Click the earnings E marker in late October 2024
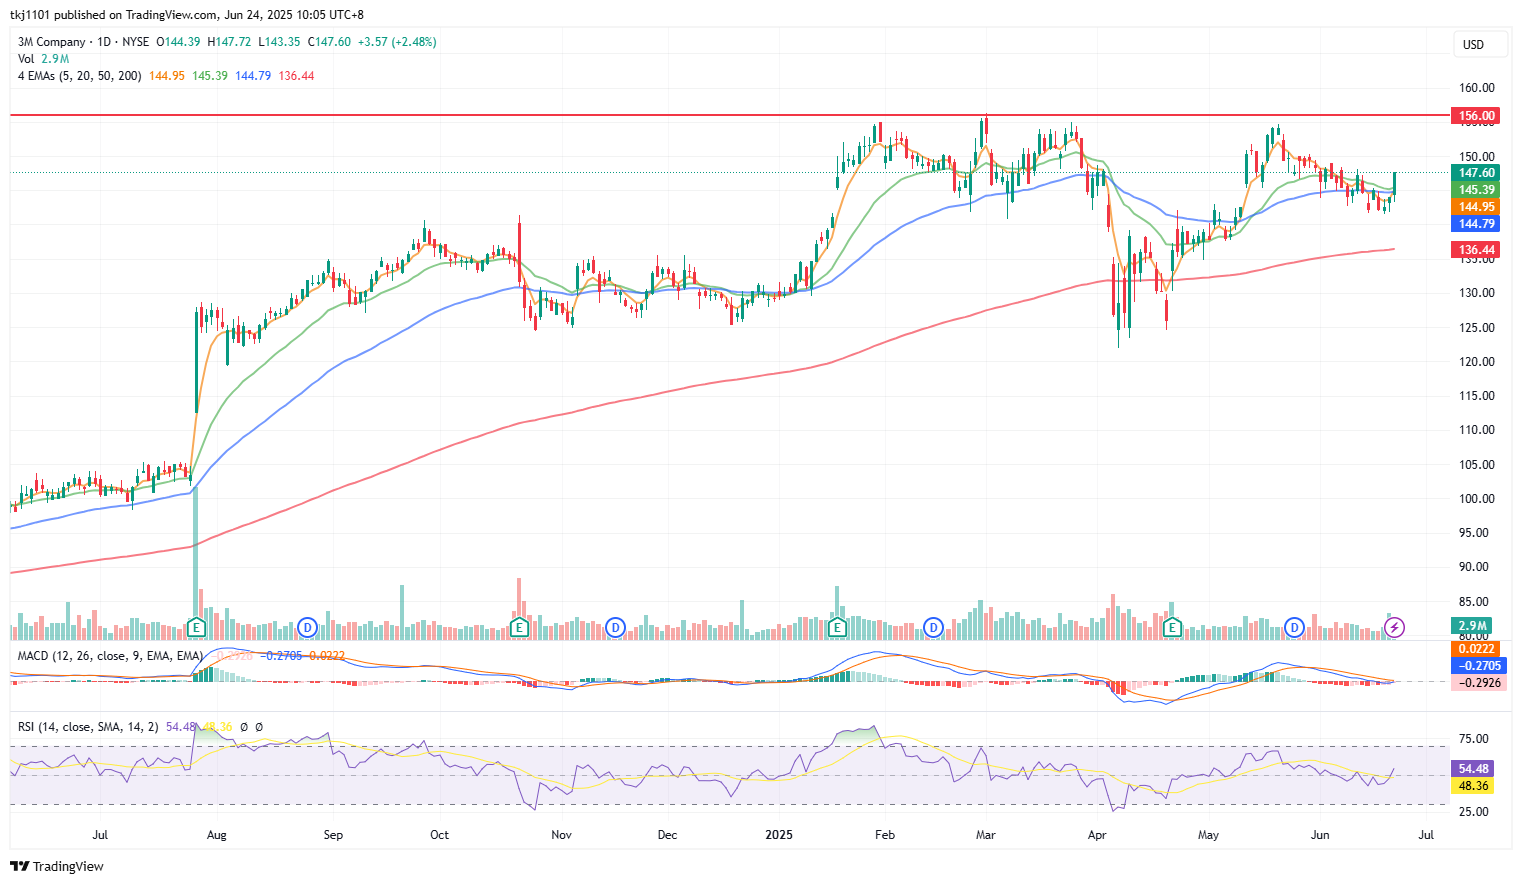 tap(519, 628)
